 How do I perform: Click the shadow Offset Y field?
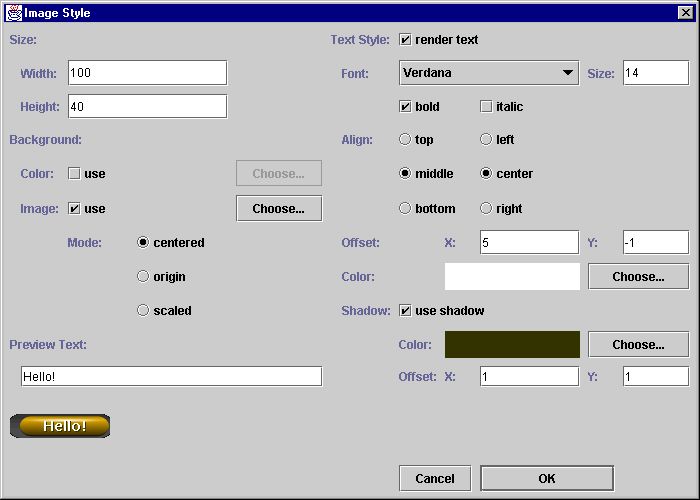[x=656, y=376]
